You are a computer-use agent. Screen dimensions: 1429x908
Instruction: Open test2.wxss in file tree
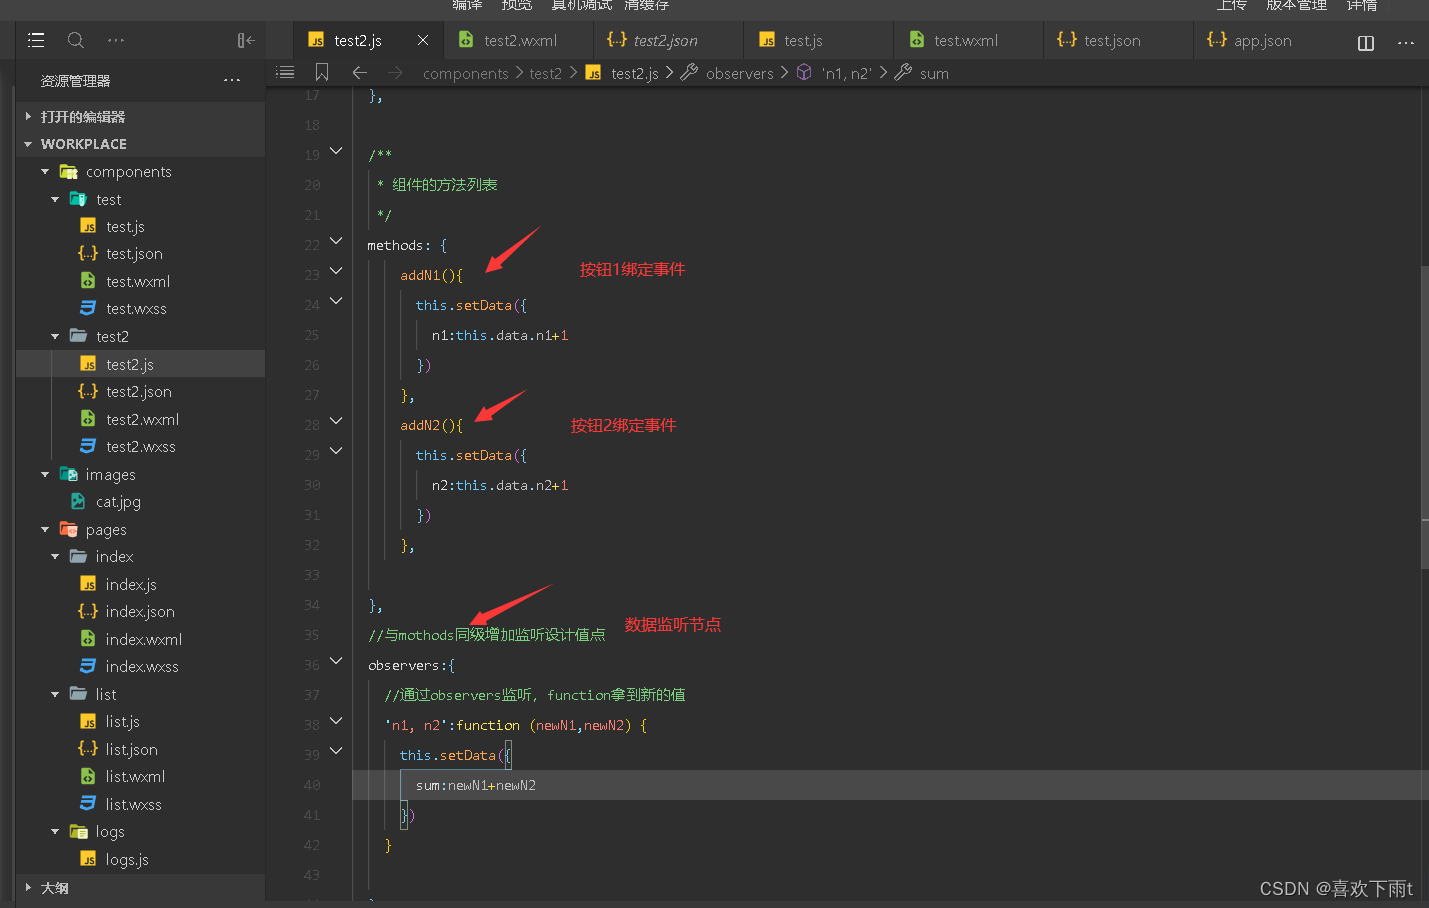140,447
